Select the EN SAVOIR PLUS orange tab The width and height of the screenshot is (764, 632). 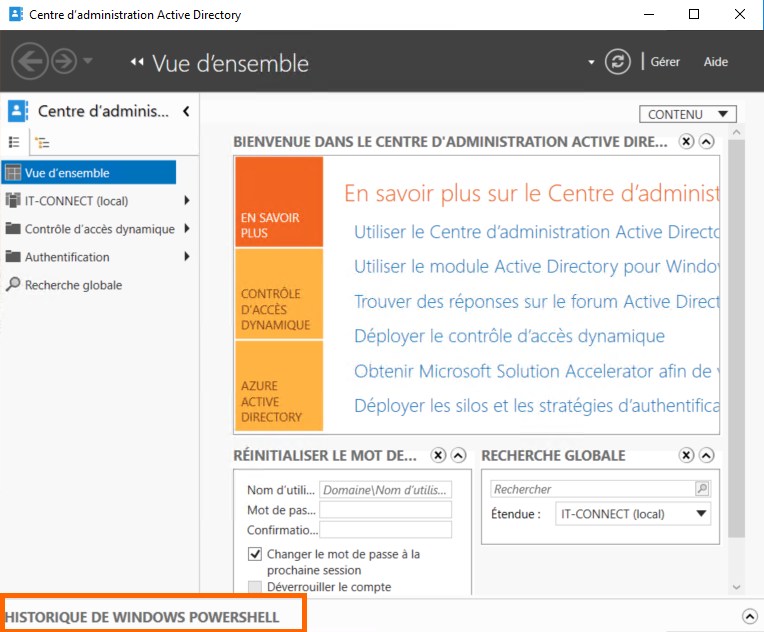click(279, 202)
